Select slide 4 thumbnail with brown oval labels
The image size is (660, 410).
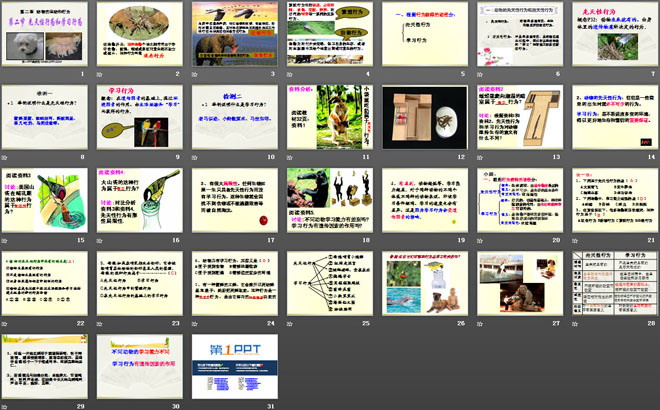(x=330, y=34)
